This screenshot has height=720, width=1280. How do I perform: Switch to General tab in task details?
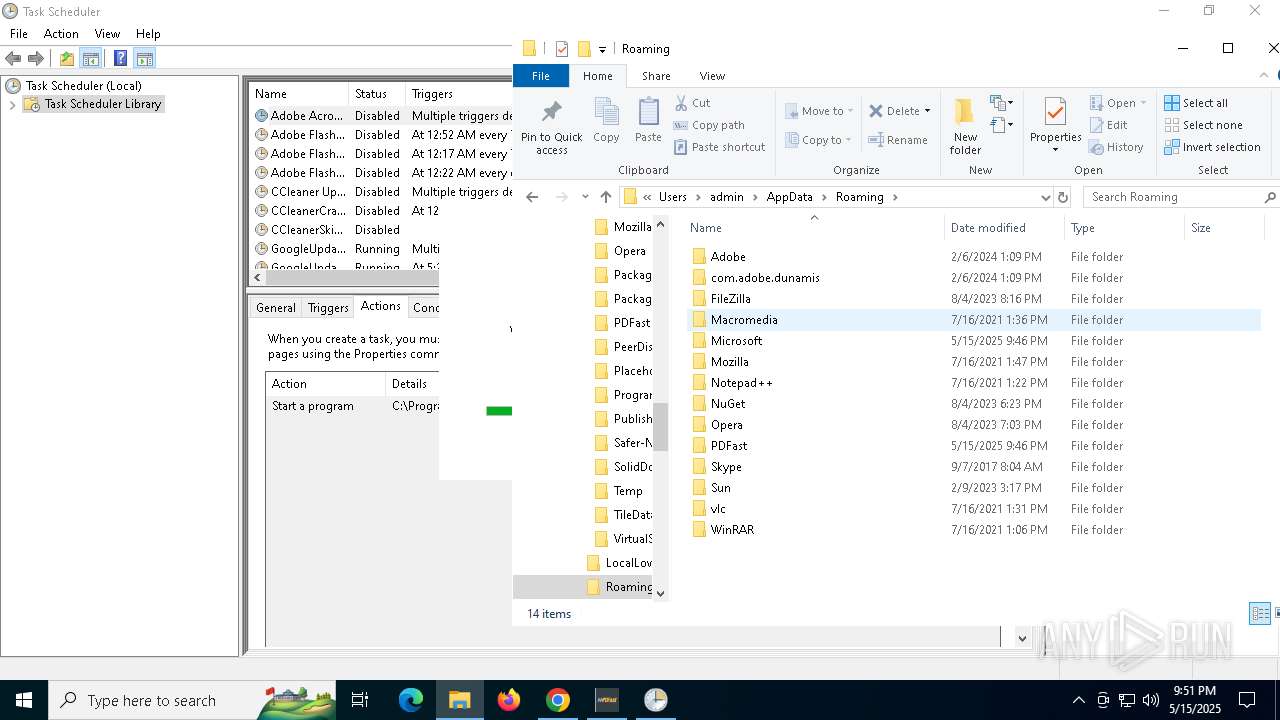click(275, 308)
